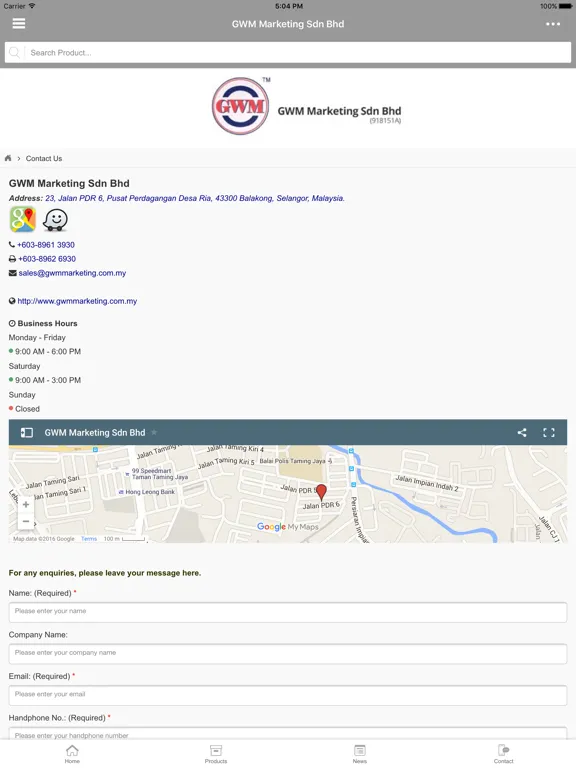Image resolution: width=576 pixels, height=768 pixels.
Task: Open the hamburger menu
Action: pyautogui.click(x=19, y=24)
